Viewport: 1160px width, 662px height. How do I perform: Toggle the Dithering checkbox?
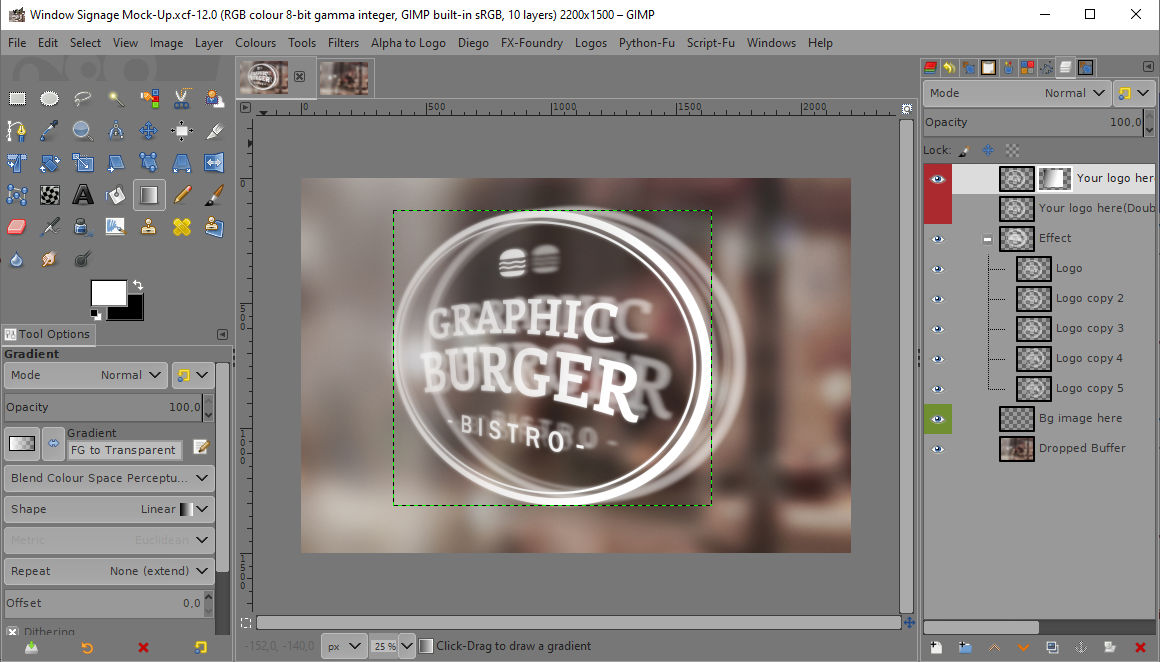pos(13,632)
